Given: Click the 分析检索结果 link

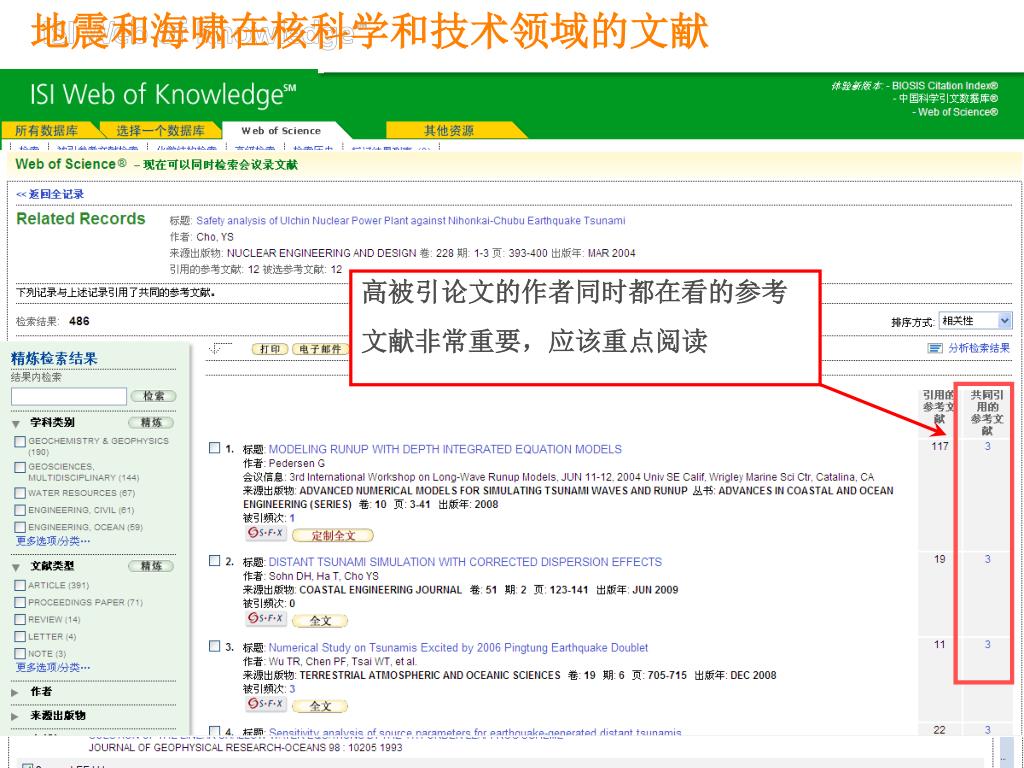Looking at the screenshot, I should click(x=979, y=348).
